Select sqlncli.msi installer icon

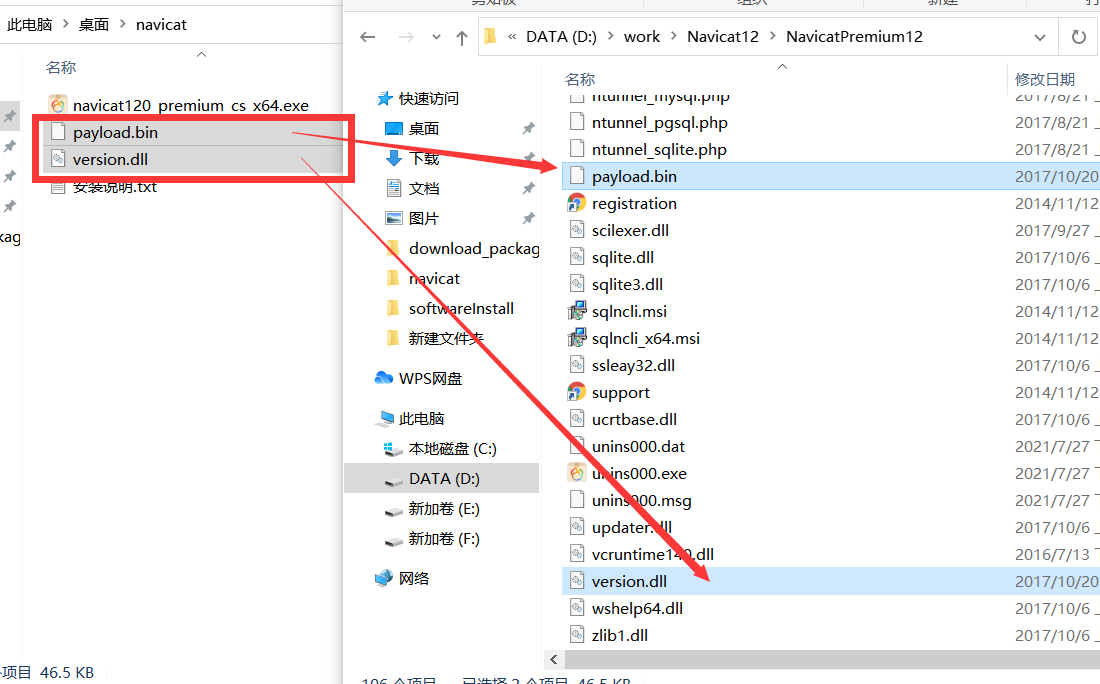577,311
